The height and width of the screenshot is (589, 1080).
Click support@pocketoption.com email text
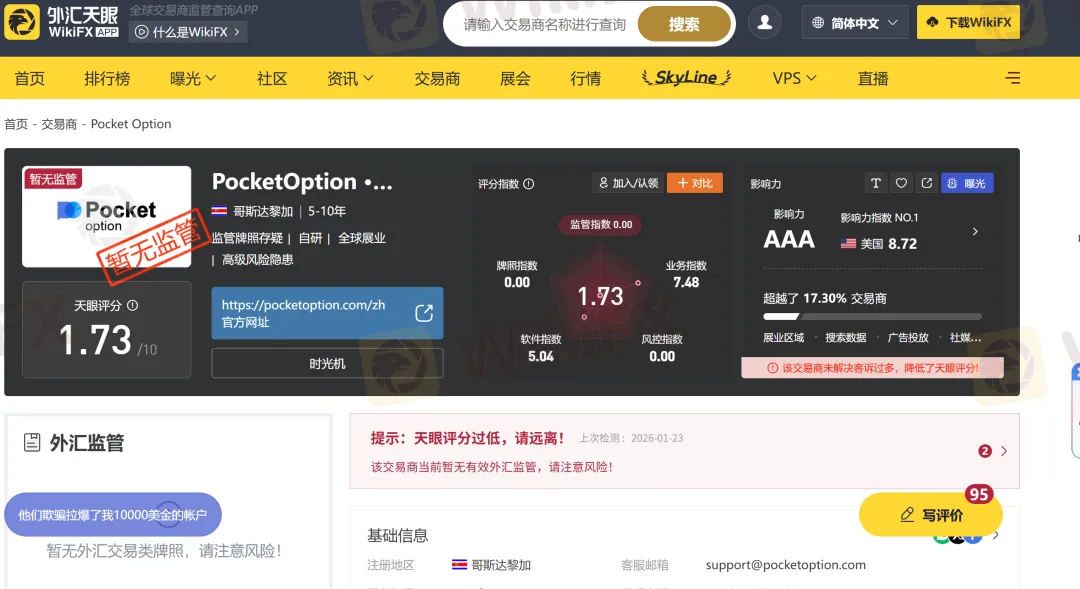[x=786, y=565]
